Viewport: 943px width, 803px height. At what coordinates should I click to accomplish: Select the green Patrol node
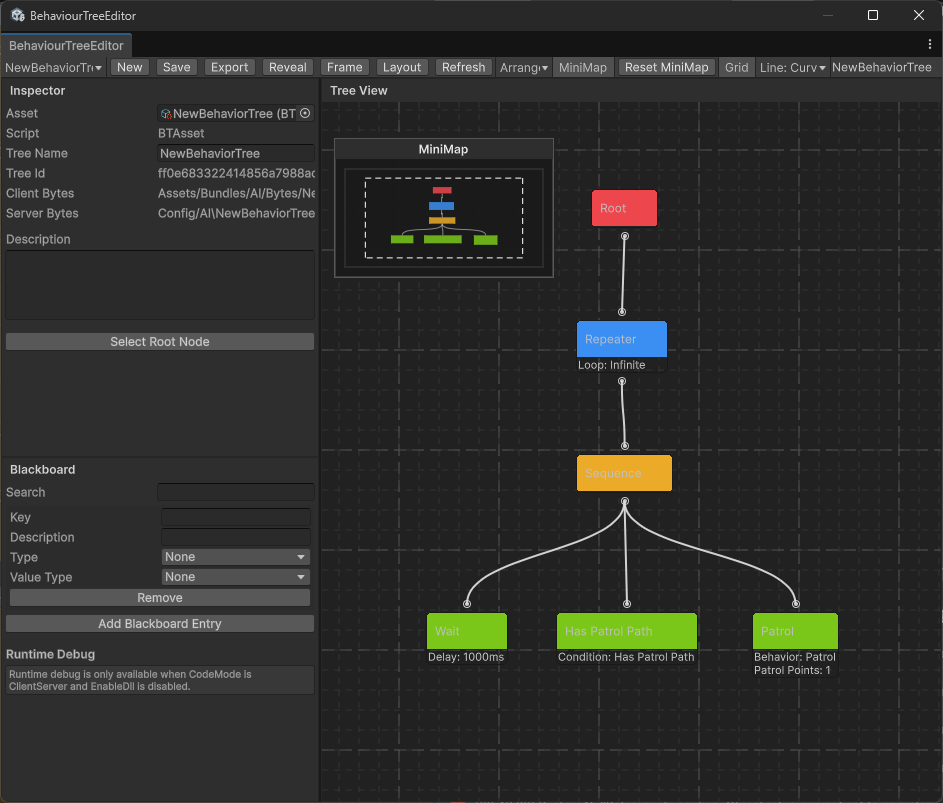click(795, 631)
